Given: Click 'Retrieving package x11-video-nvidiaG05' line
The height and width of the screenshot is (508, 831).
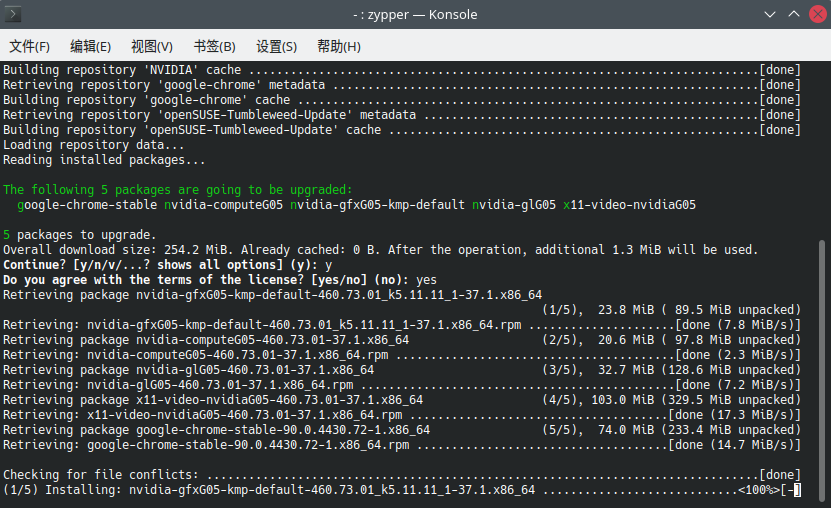Looking at the screenshot, I should (401, 400).
